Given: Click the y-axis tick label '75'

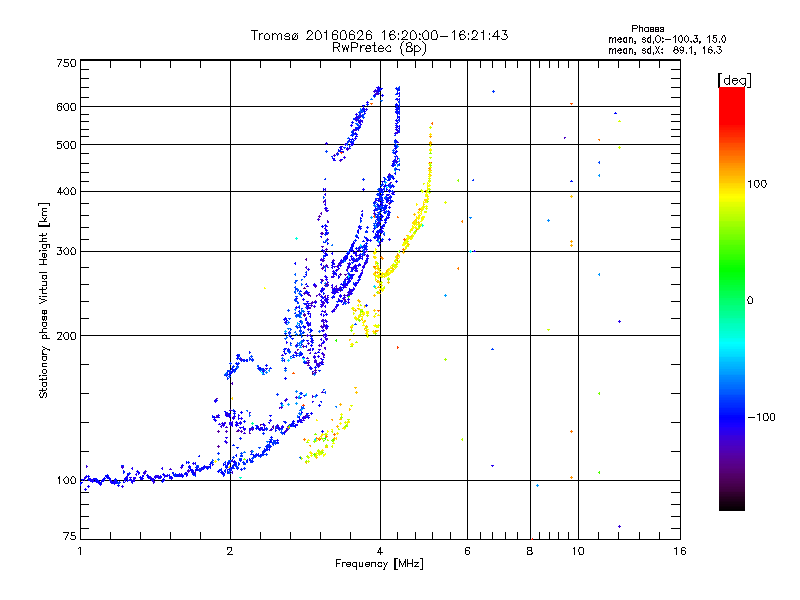Looking at the screenshot, I should [70, 536].
